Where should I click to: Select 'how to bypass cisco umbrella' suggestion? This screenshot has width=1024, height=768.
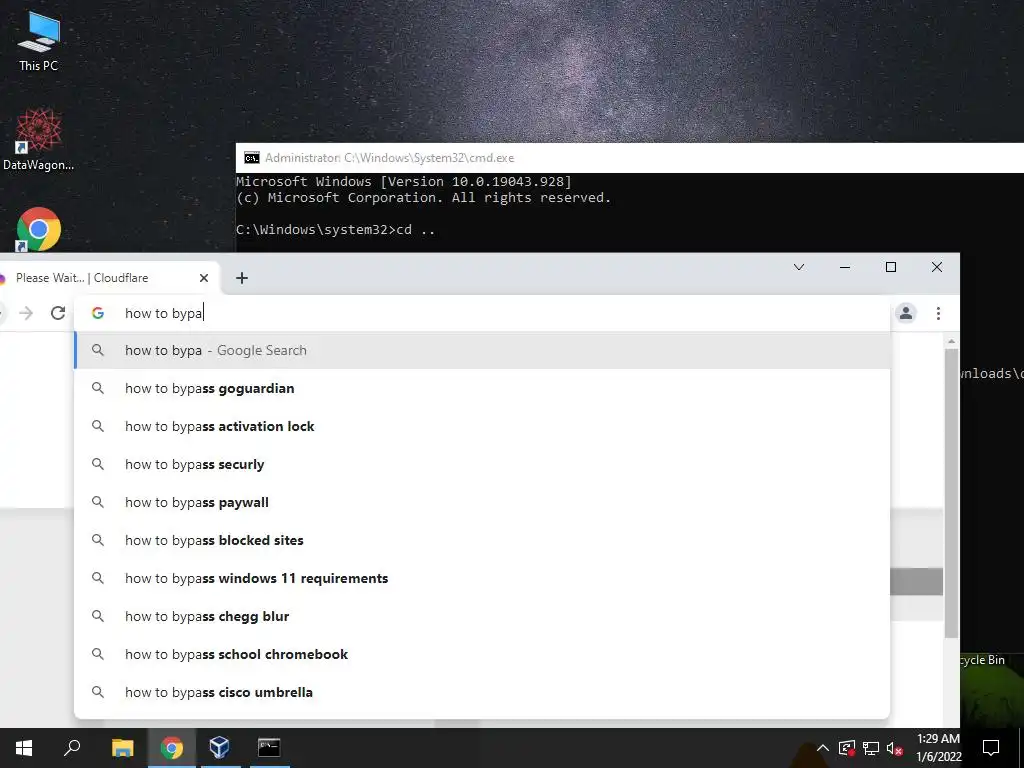coord(482,692)
